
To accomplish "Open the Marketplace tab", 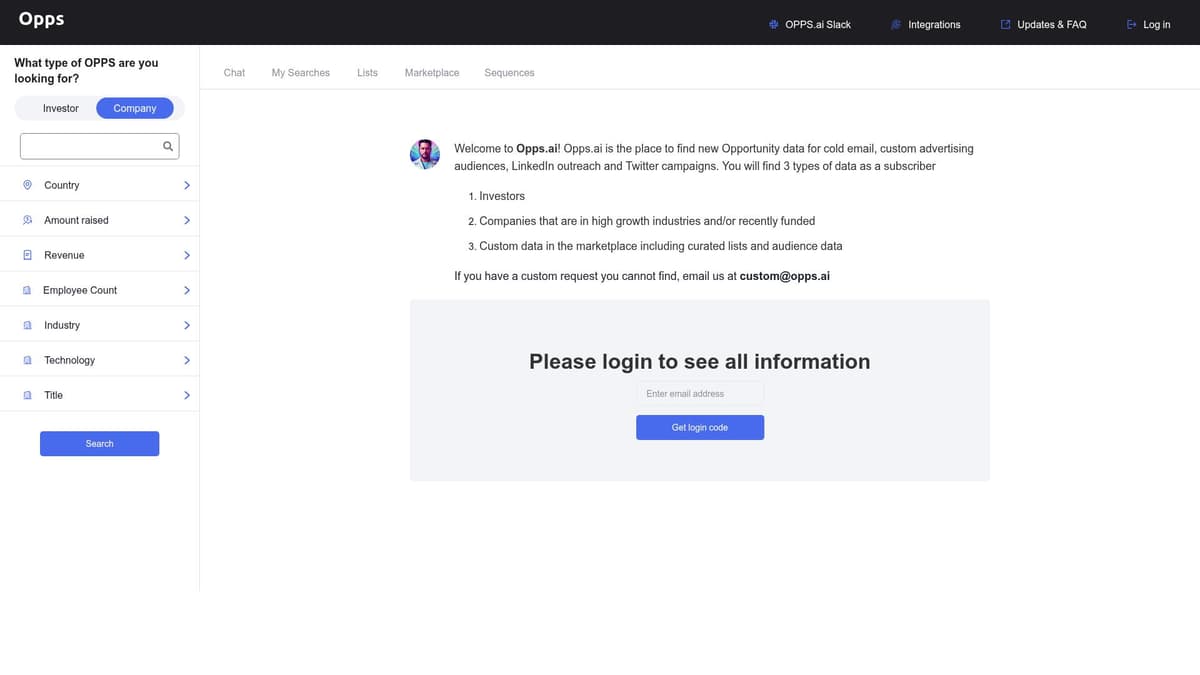I will pos(432,73).
